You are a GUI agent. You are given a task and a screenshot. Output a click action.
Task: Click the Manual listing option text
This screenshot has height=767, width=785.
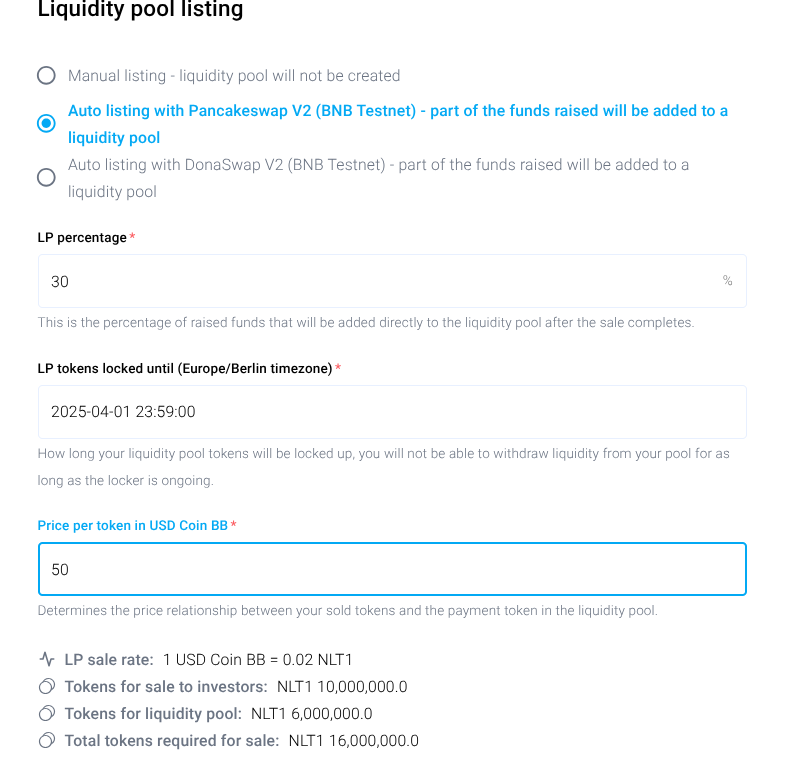click(234, 75)
